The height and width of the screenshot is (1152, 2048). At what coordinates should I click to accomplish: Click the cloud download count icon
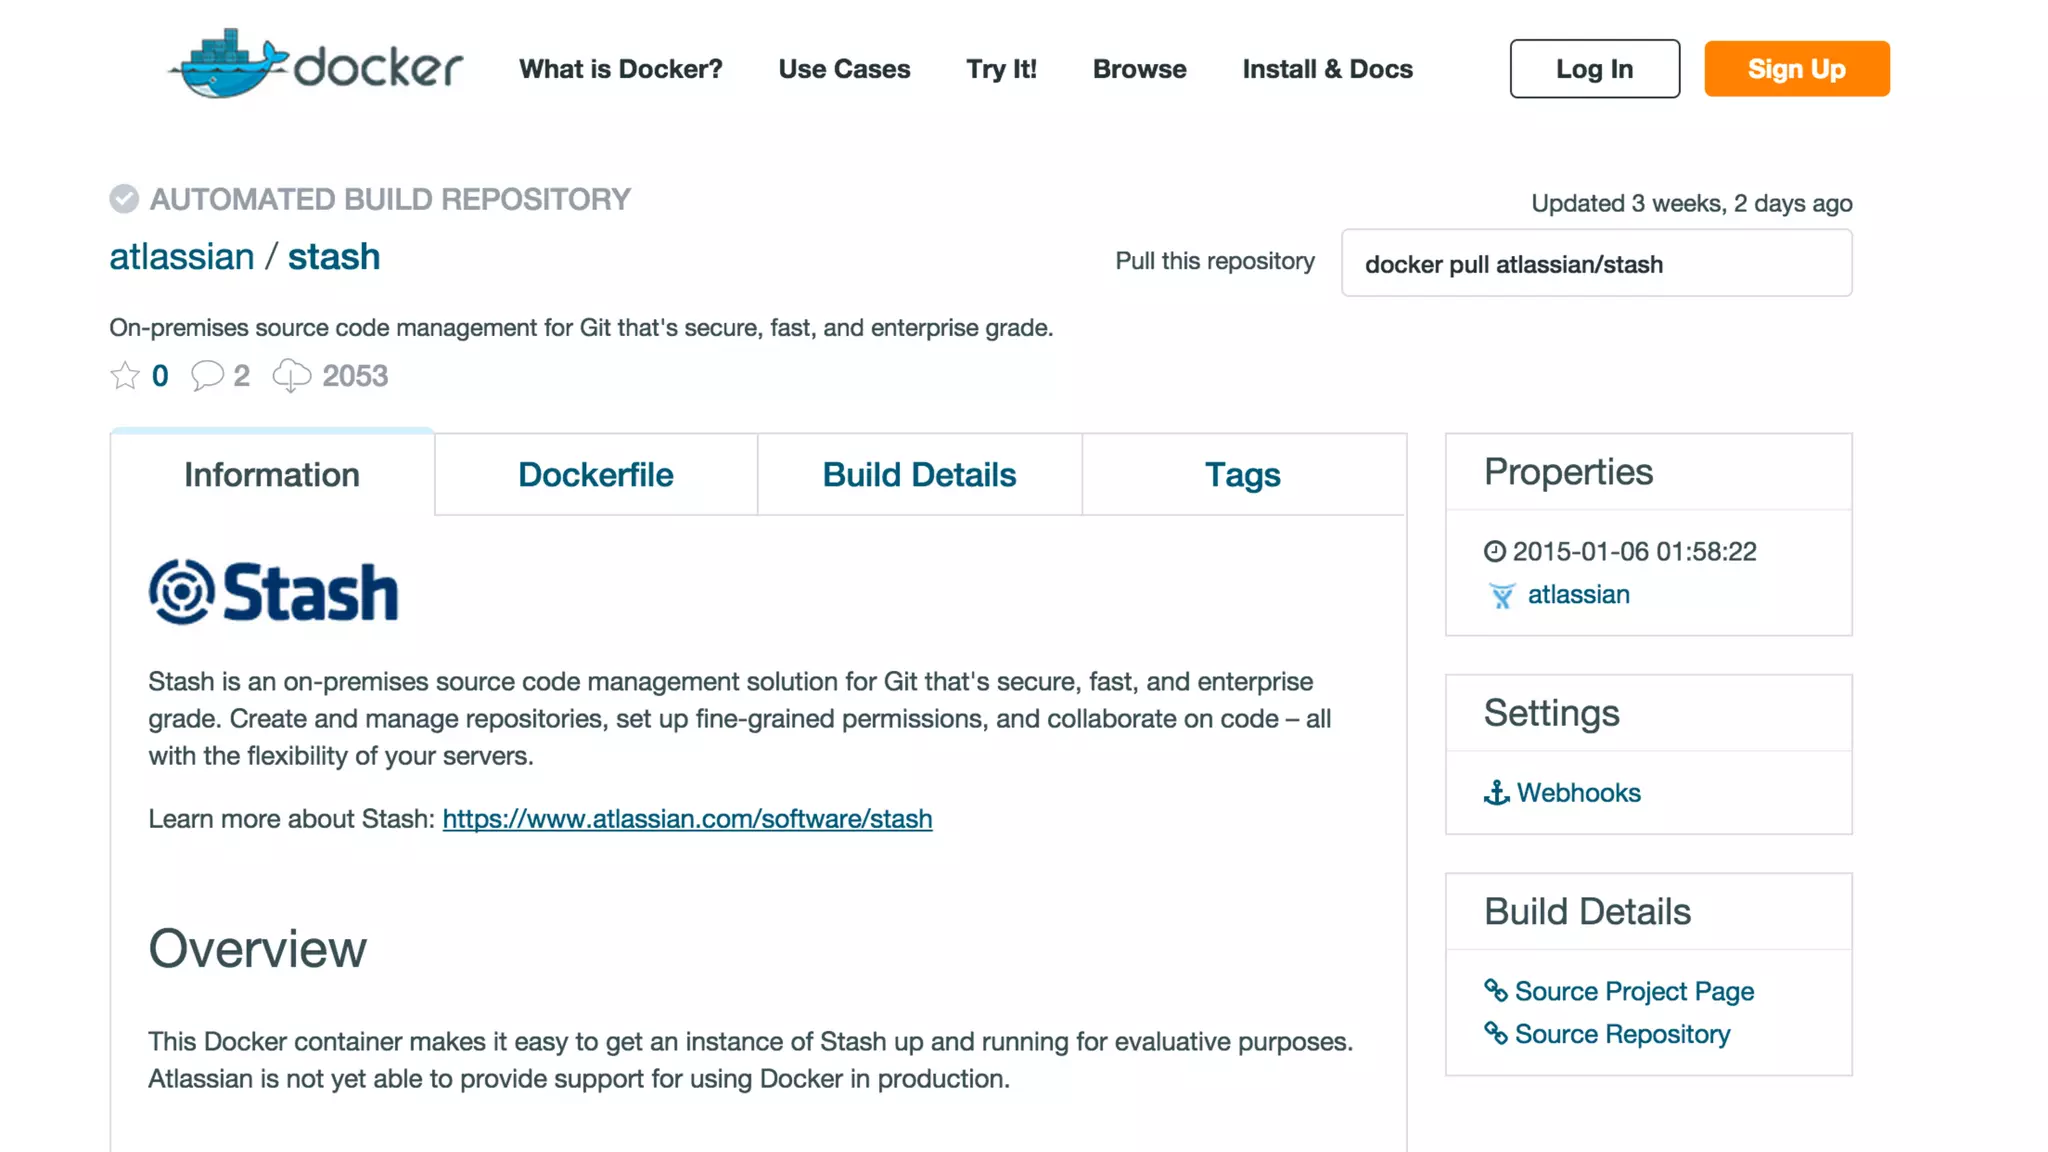pos(291,376)
